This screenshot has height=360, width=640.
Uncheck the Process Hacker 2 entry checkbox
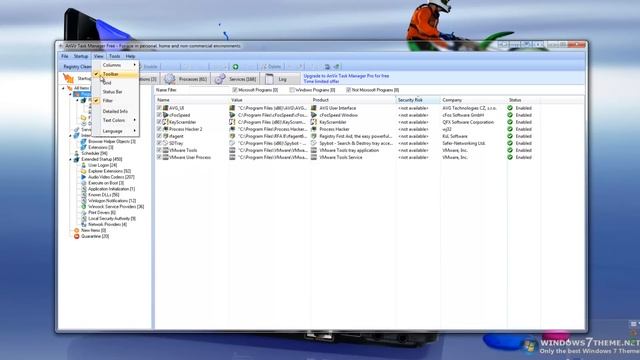pos(159,129)
